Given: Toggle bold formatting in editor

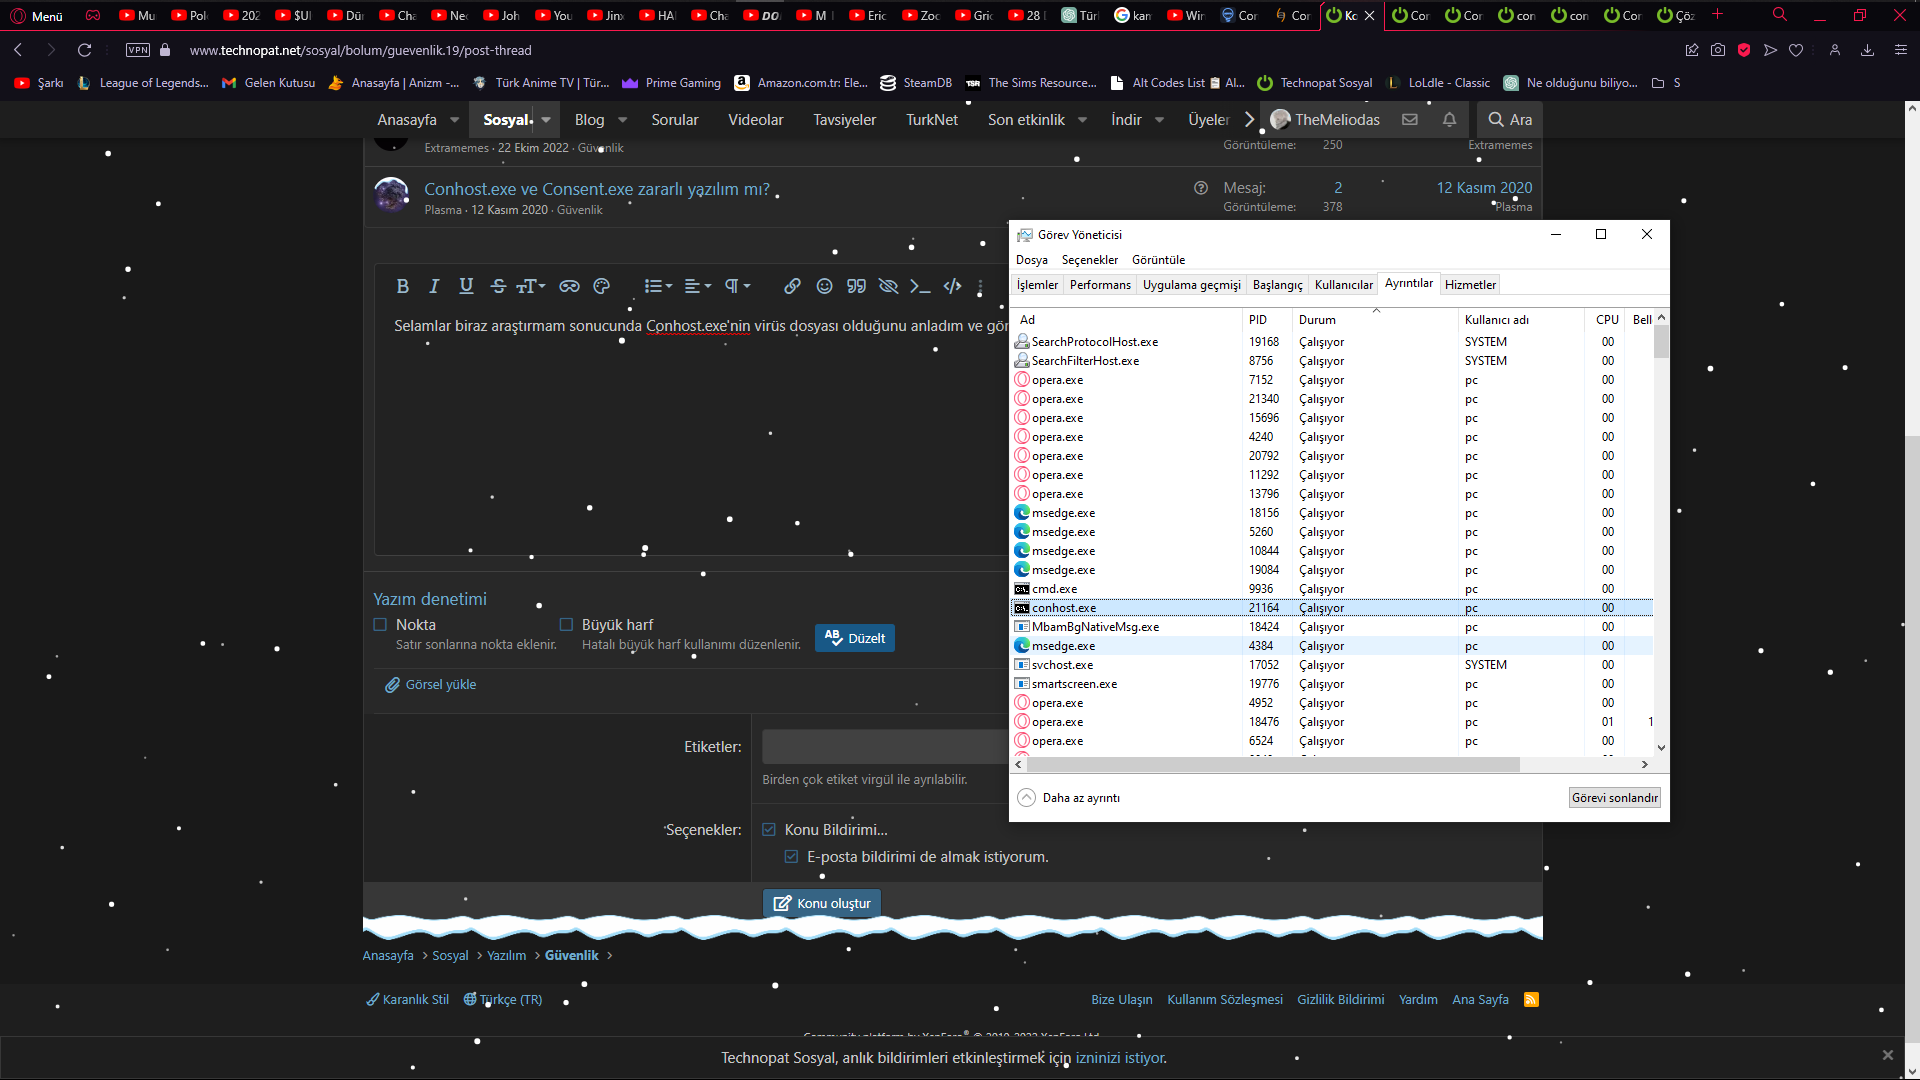Looking at the screenshot, I should tap(402, 286).
